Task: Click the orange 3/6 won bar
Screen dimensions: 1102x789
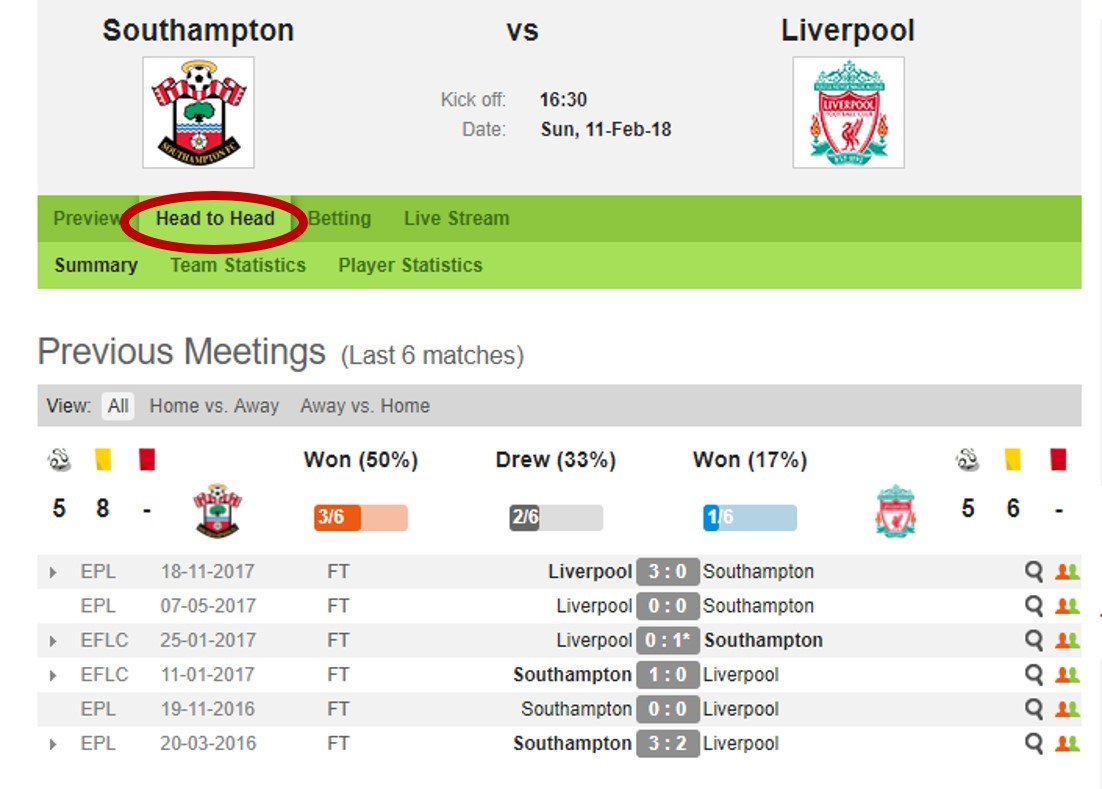Action: 361,518
